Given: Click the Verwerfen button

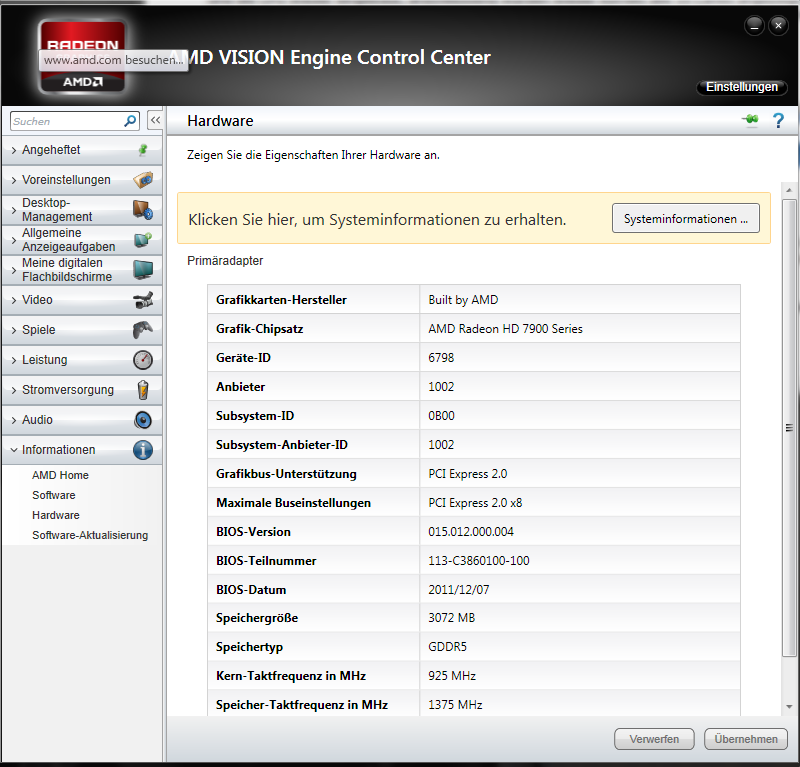Looking at the screenshot, I should 654,739.
